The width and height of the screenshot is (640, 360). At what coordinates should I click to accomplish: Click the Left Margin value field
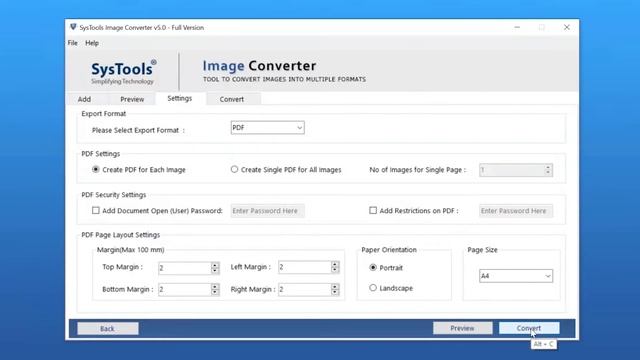click(x=304, y=267)
